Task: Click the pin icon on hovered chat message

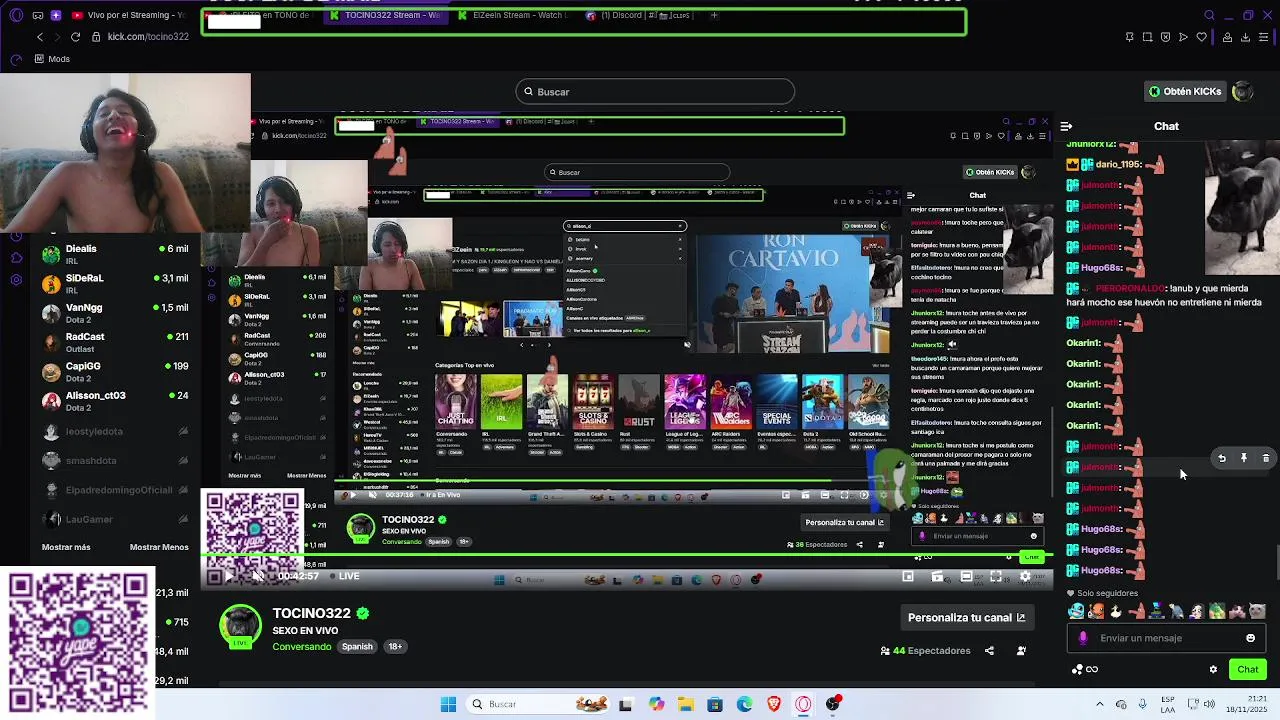Action: click(1243, 458)
